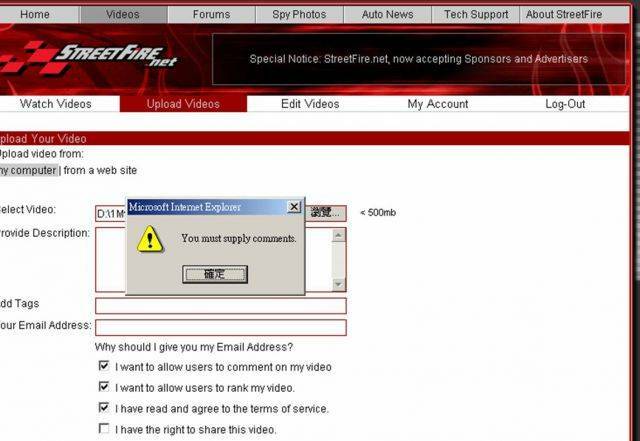Open the Tech Support tab
The width and height of the screenshot is (640, 441).
pyautogui.click(x=476, y=15)
